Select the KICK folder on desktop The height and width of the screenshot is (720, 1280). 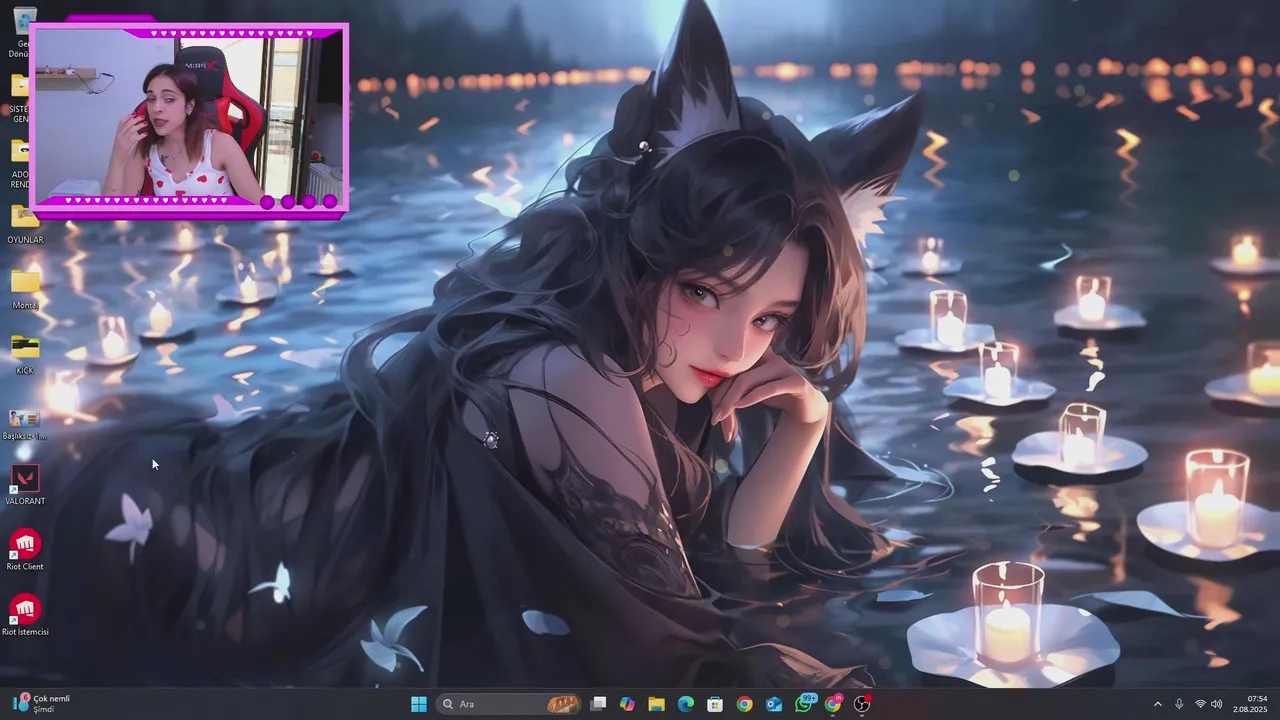click(25, 353)
